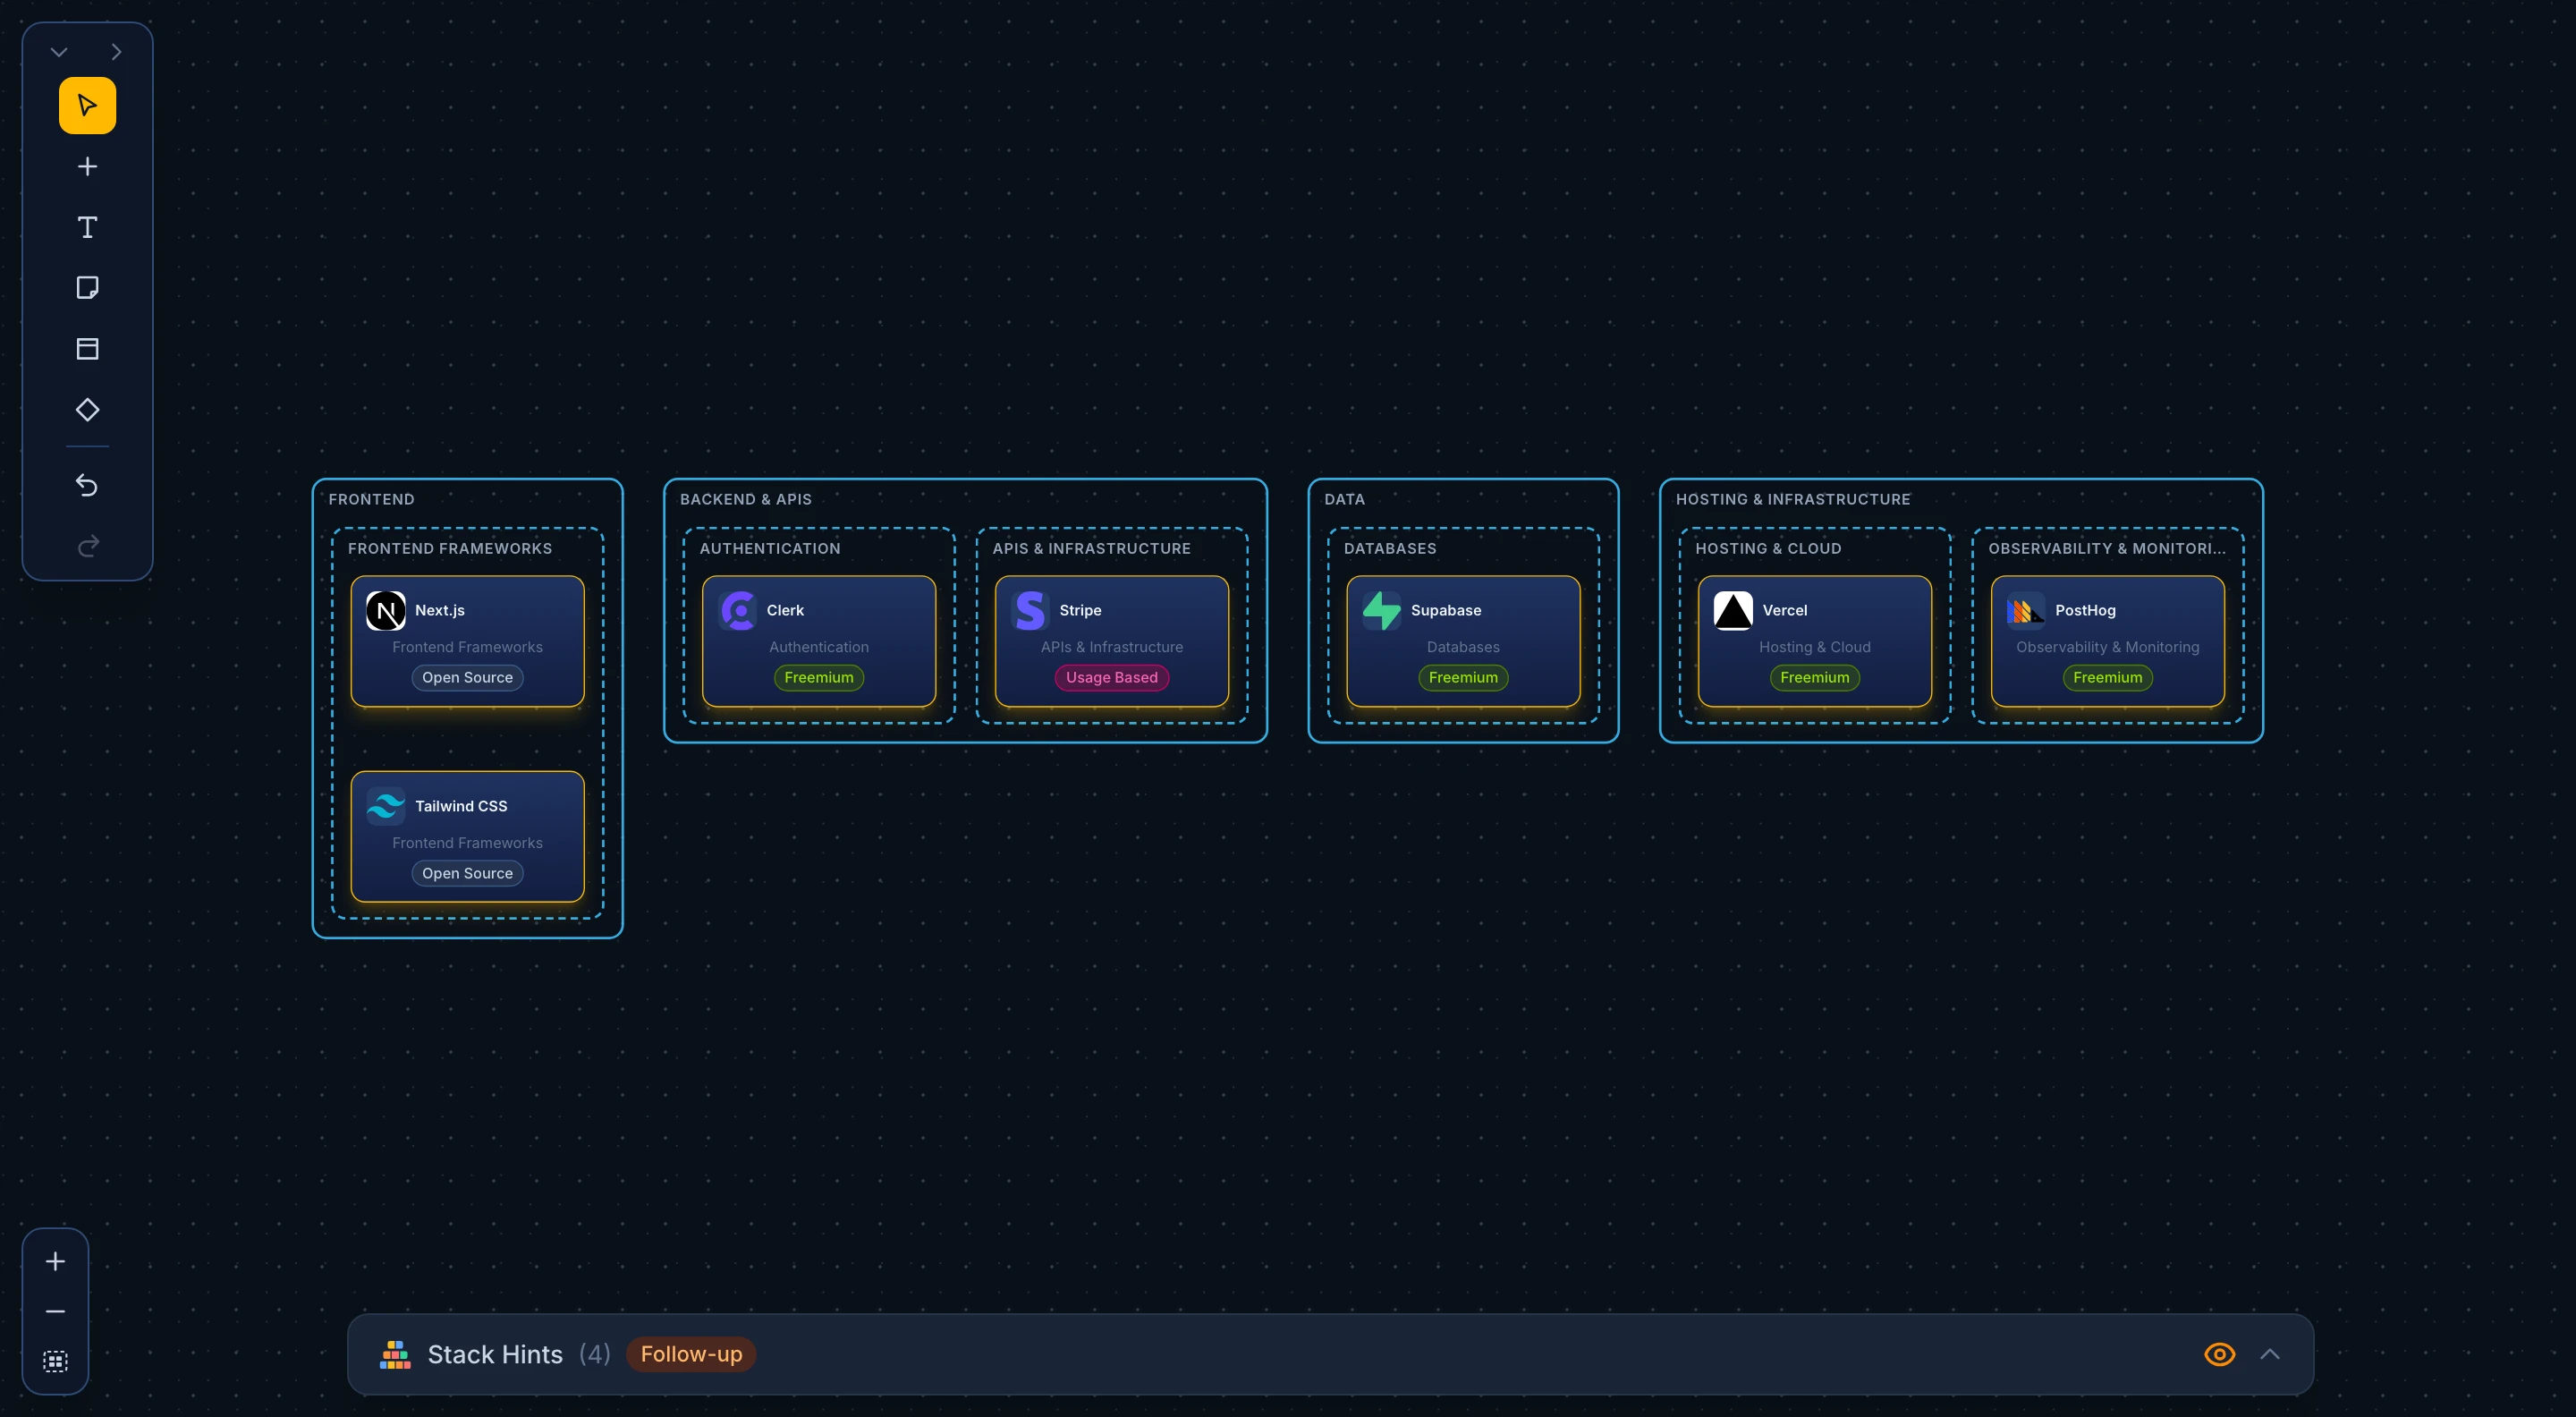This screenshot has width=2576, height=1417.
Task: Select HOSTING & INFRASTRUCTURE group label
Action: tap(1793, 499)
